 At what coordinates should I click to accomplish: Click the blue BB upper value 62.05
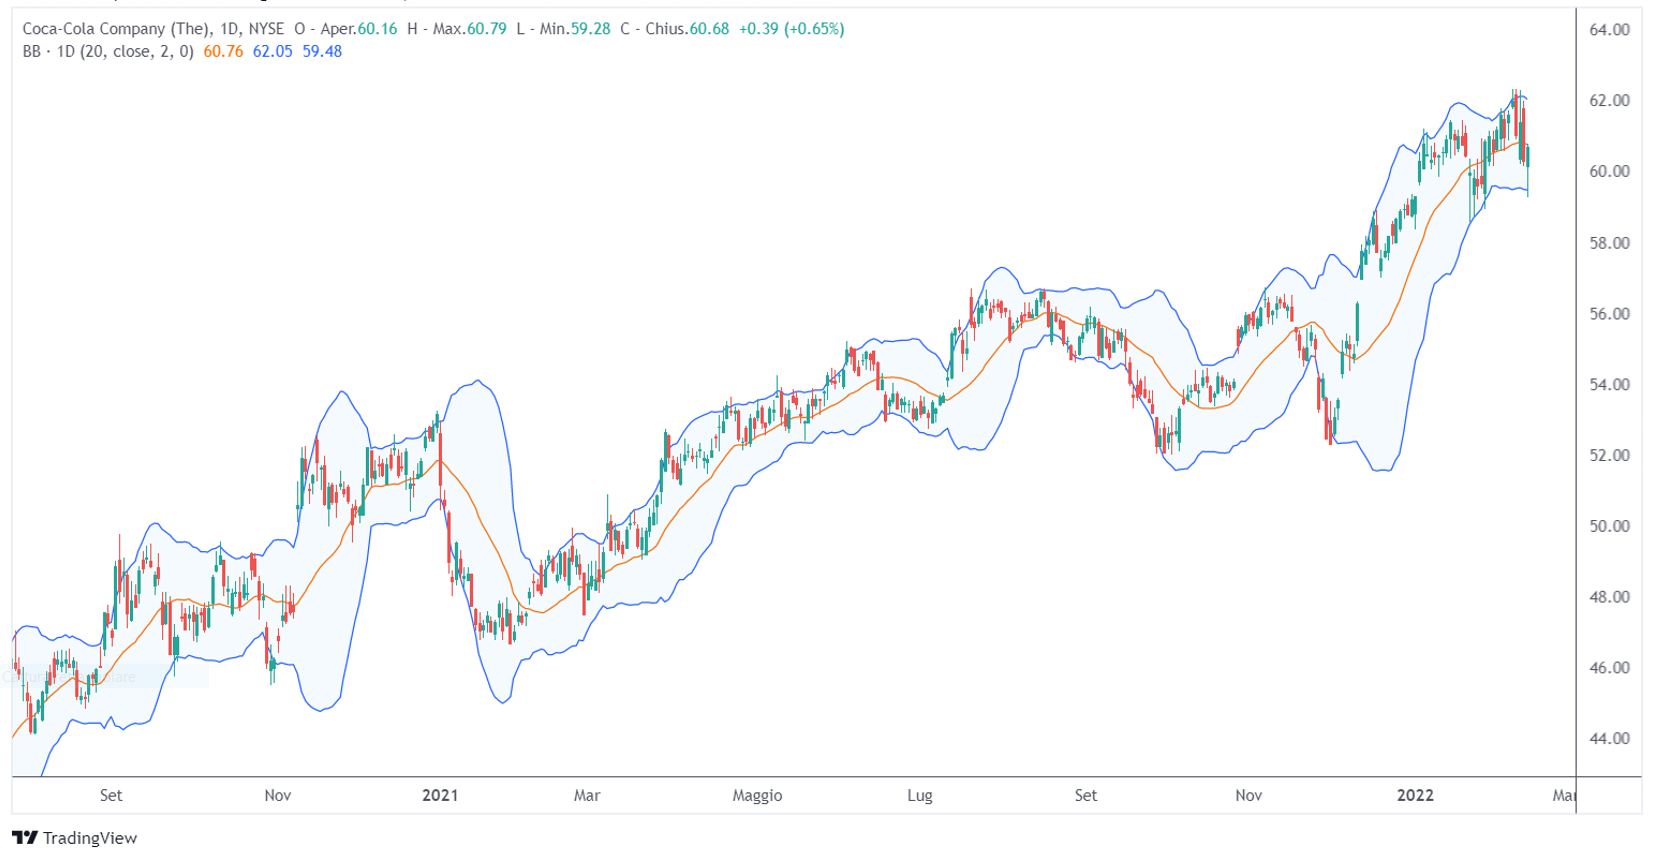click(x=272, y=51)
